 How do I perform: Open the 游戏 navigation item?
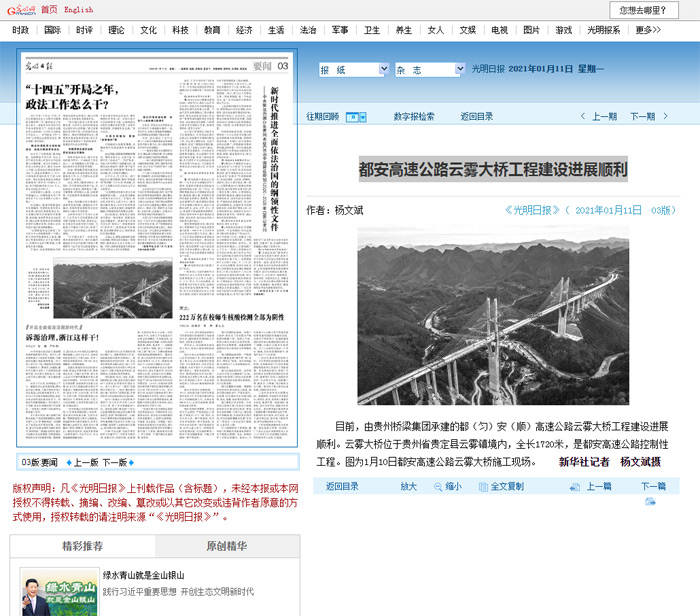[563, 30]
